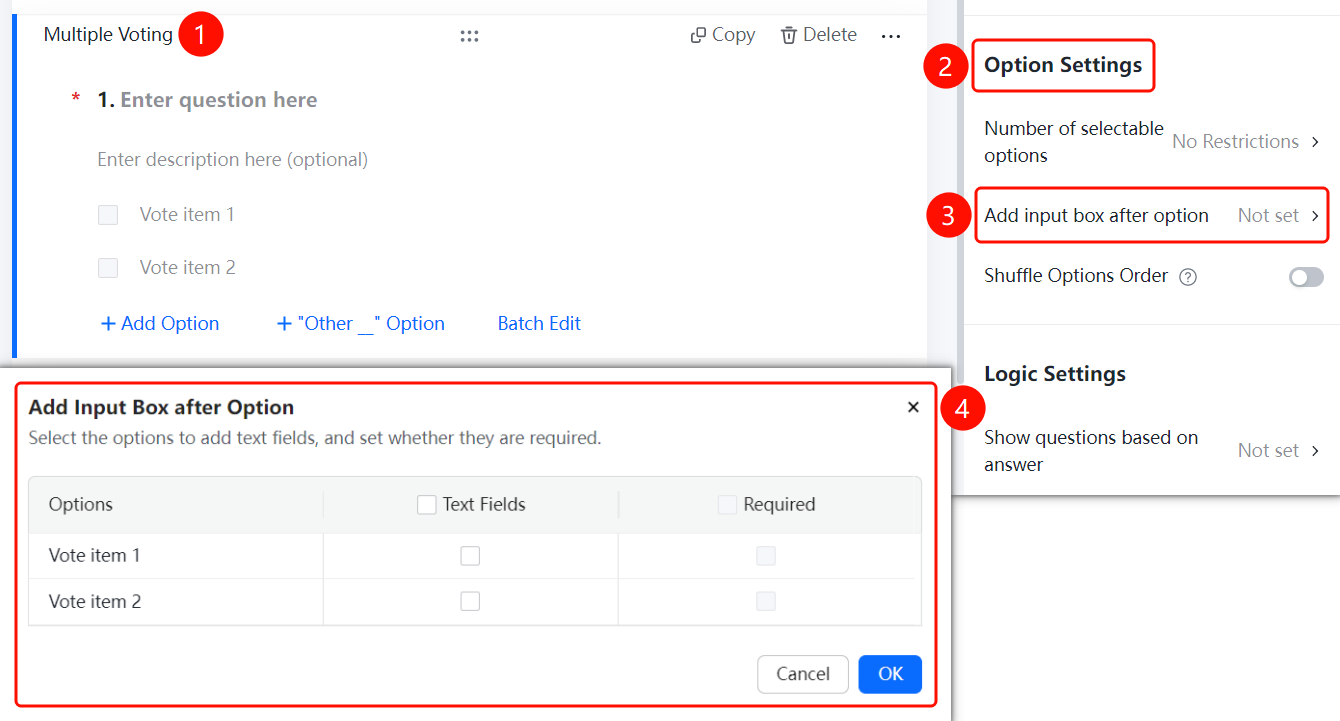Screen dimensions: 1340x721
Task: Open Add input box after option setting
Action: tap(1152, 215)
